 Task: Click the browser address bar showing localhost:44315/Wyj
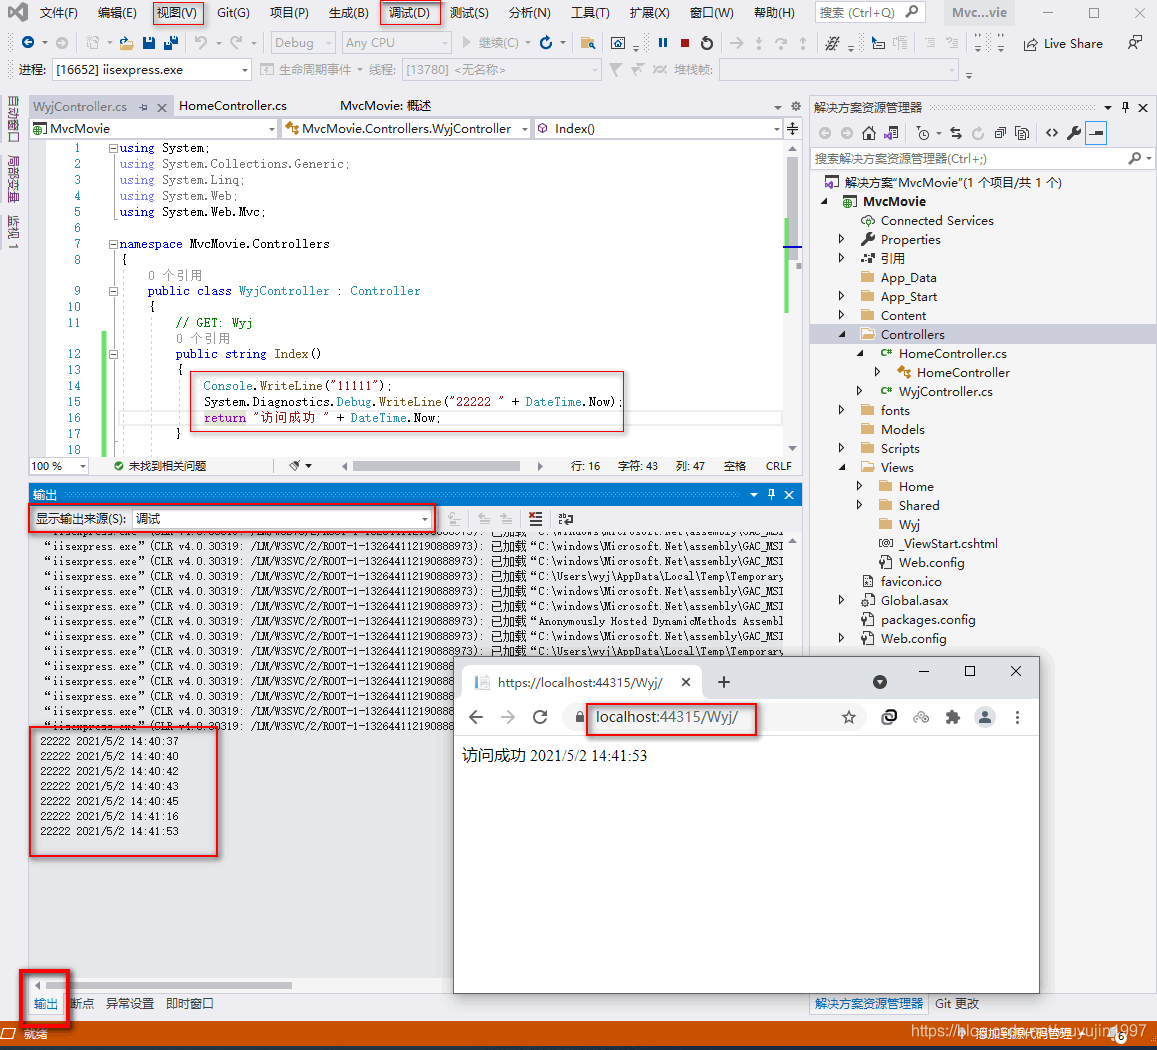670,719
